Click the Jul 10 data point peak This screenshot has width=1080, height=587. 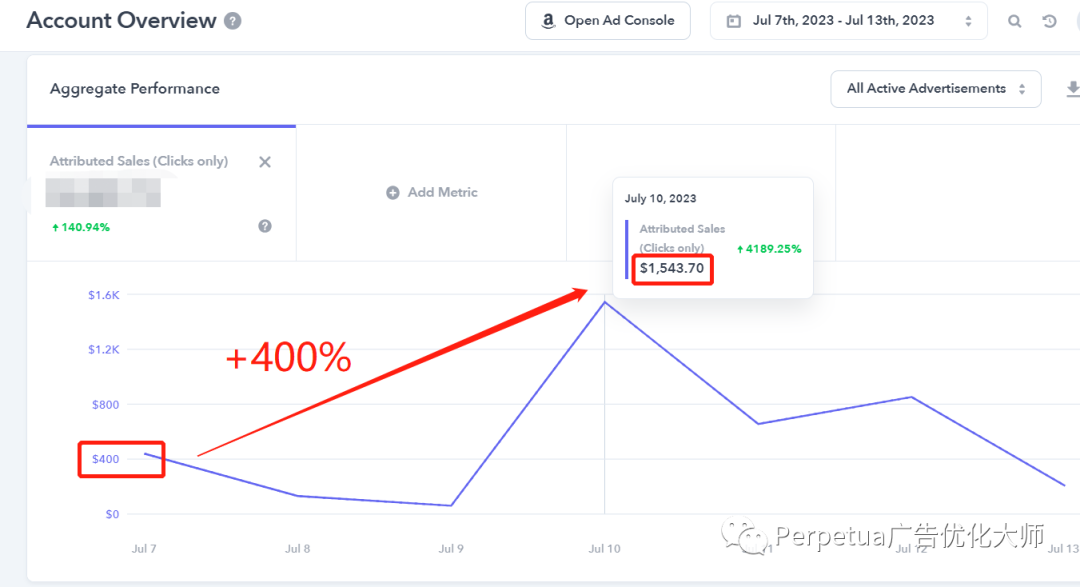coord(604,302)
